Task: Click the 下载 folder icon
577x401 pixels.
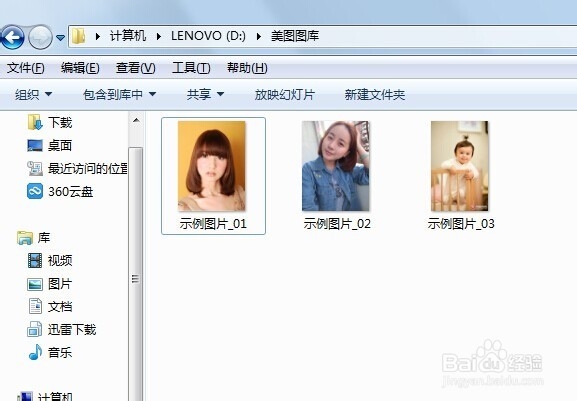Action: (x=35, y=122)
